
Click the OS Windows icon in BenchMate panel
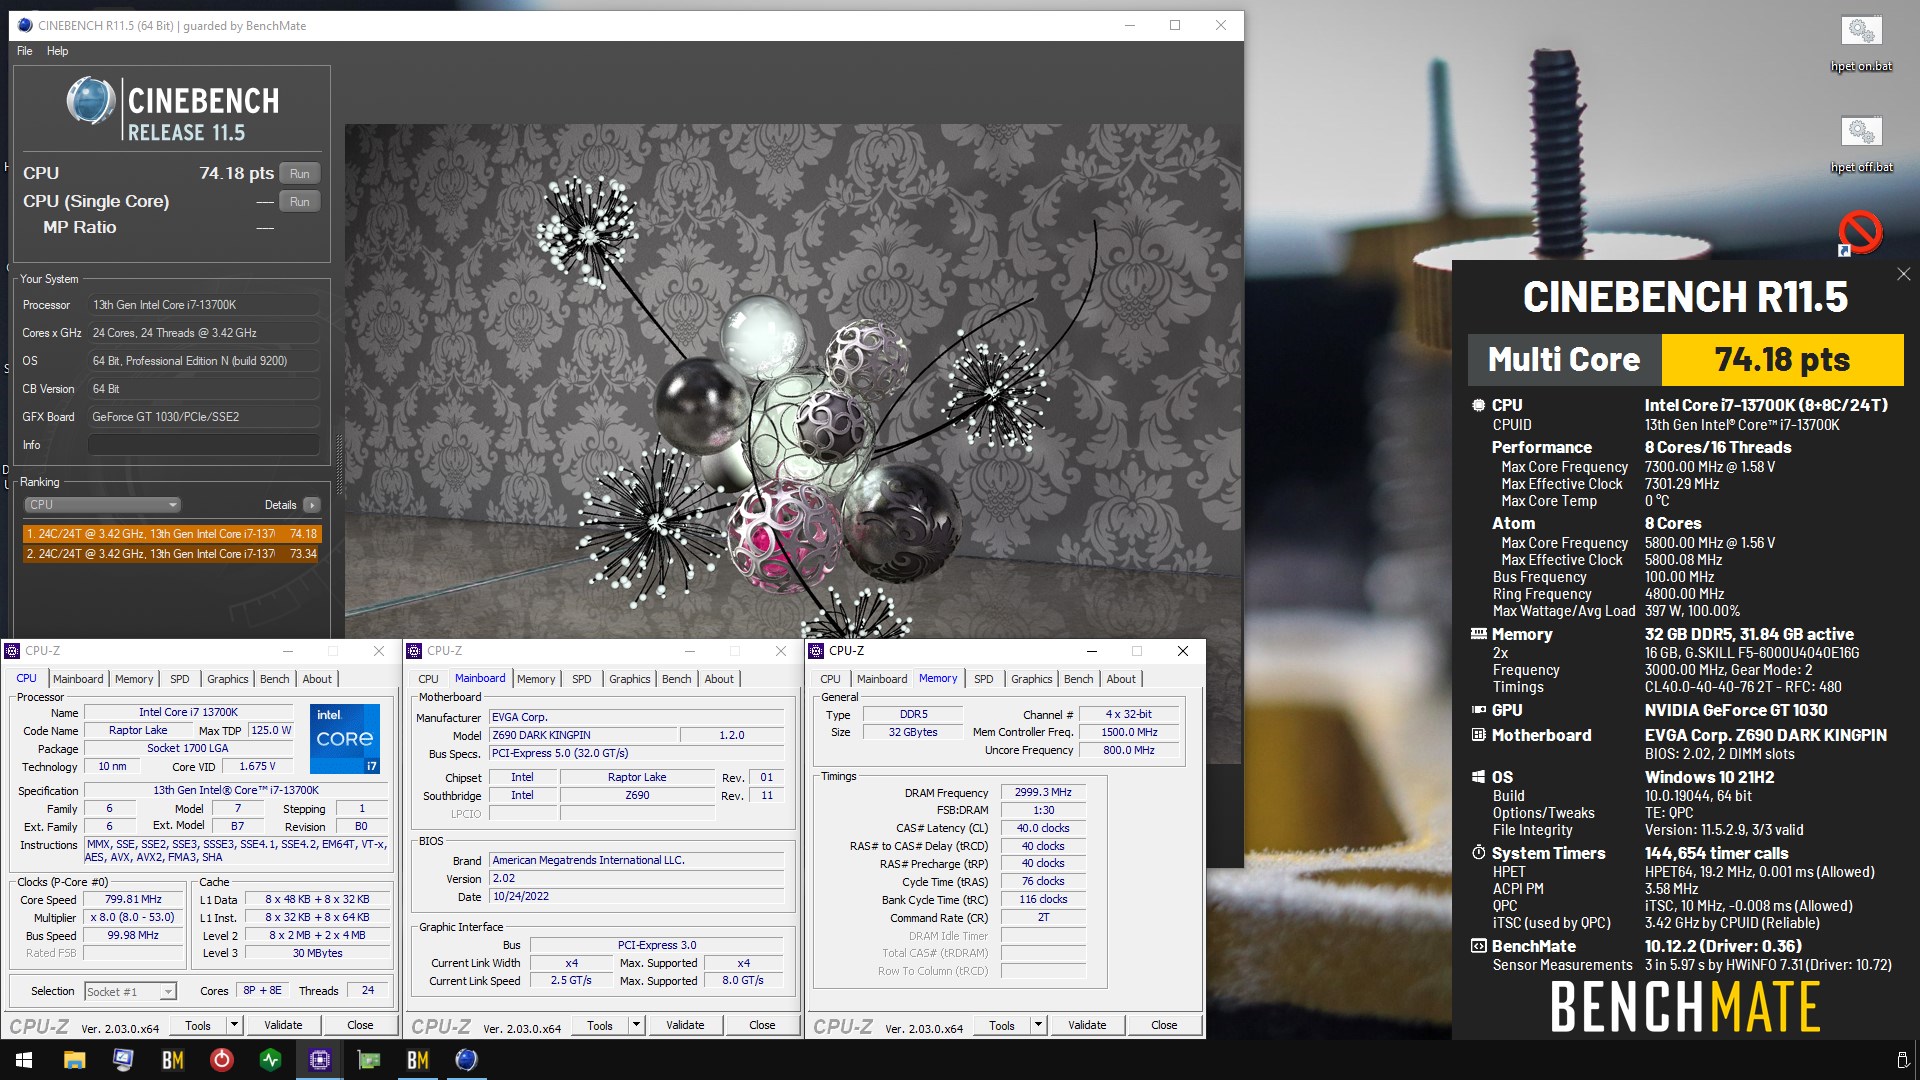coord(1478,777)
